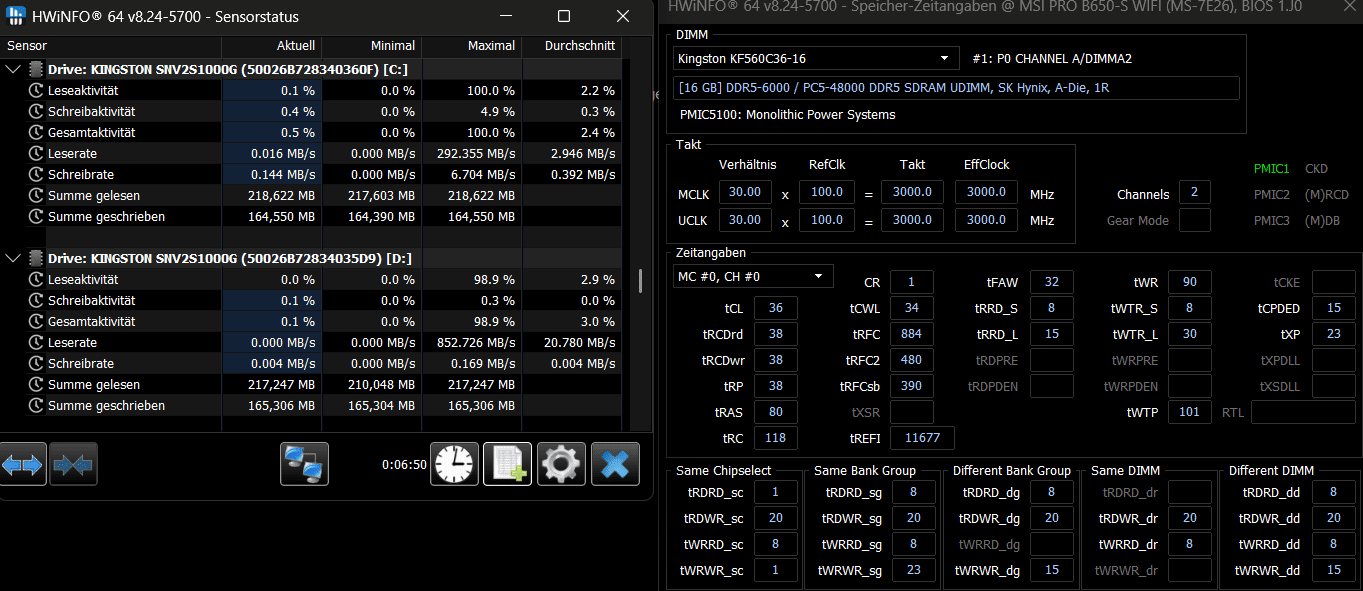
Task: Click the tWRWR_sg field showing 23
Action: click(x=913, y=570)
